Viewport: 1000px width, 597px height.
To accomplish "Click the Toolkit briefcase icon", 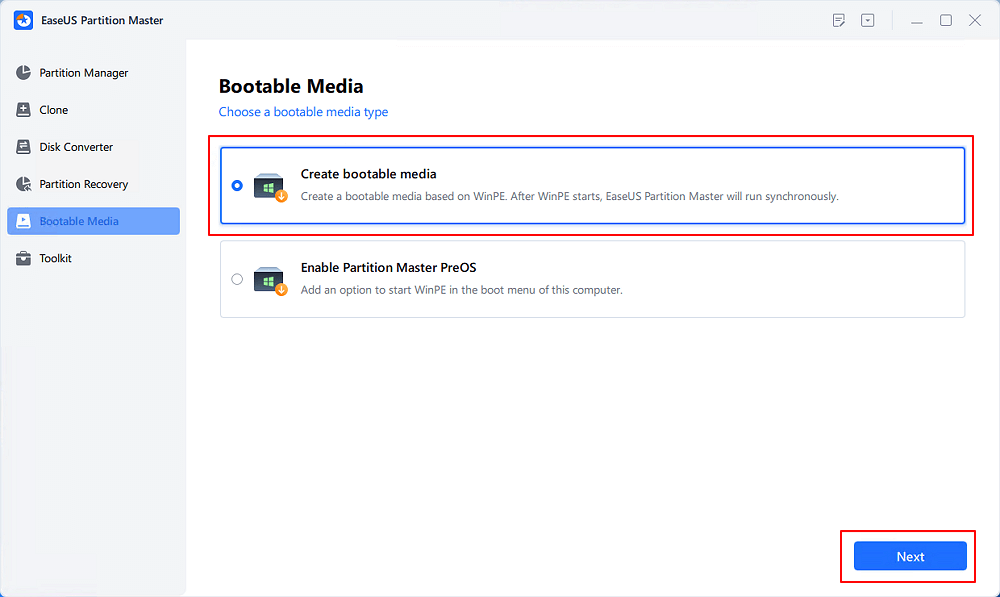I will pyautogui.click(x=23, y=258).
